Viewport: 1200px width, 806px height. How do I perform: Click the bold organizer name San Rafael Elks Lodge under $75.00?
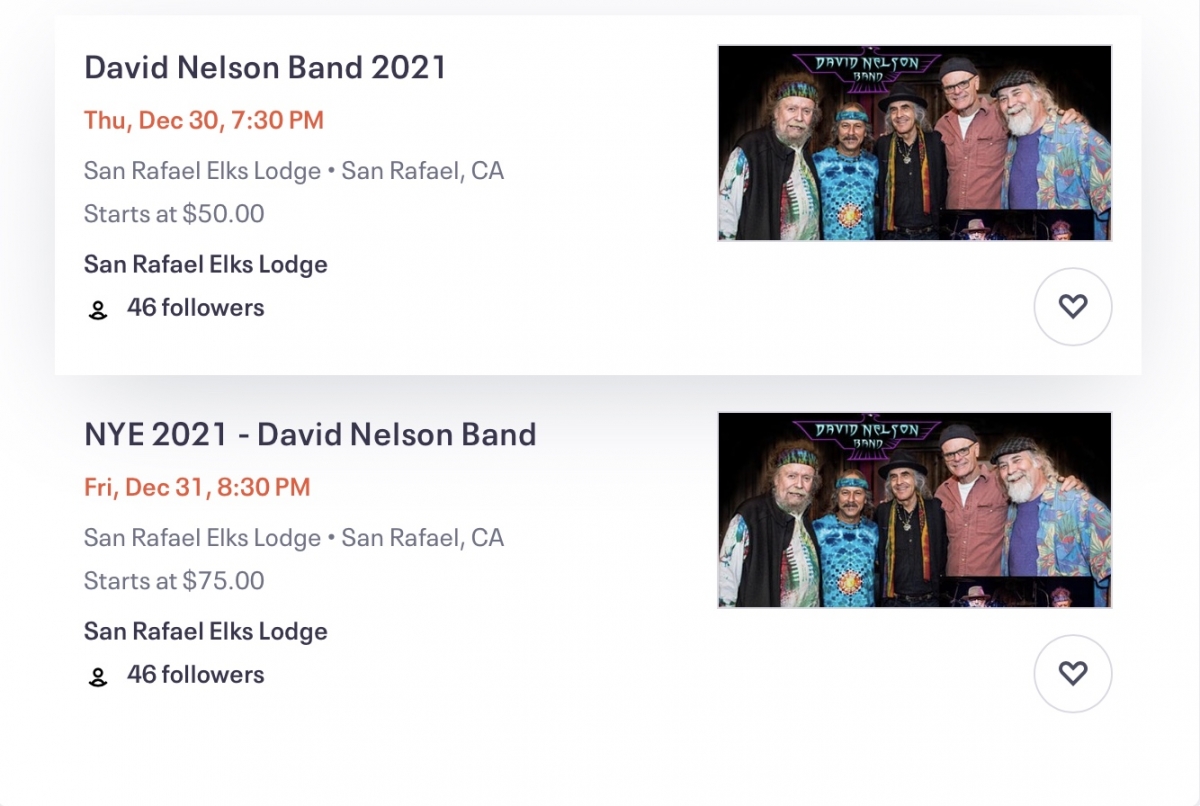pos(206,632)
